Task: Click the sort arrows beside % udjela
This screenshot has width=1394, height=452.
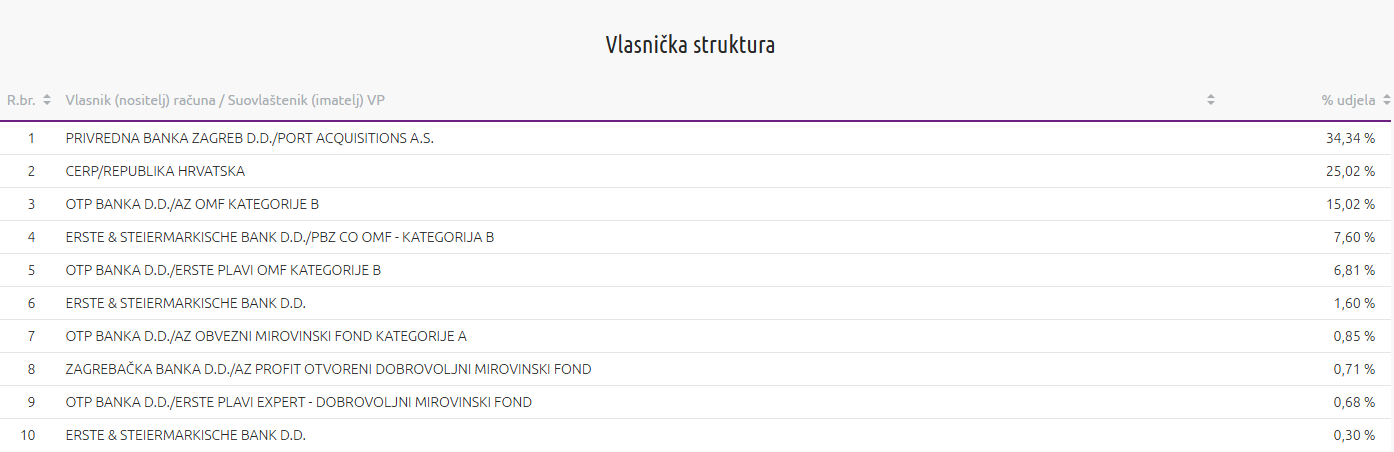Action: [1386, 100]
